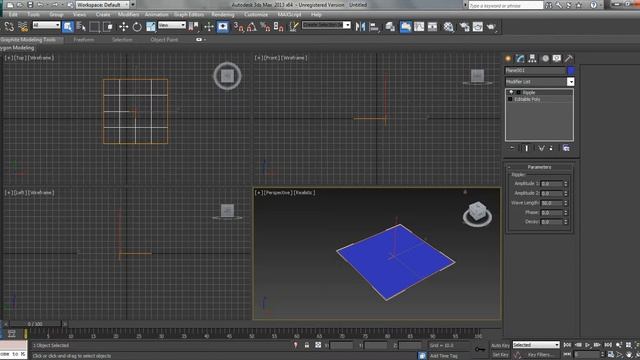This screenshot has height=360, width=640.
Task: Click the time slider 0 / 100 handle
Action: [35, 324]
